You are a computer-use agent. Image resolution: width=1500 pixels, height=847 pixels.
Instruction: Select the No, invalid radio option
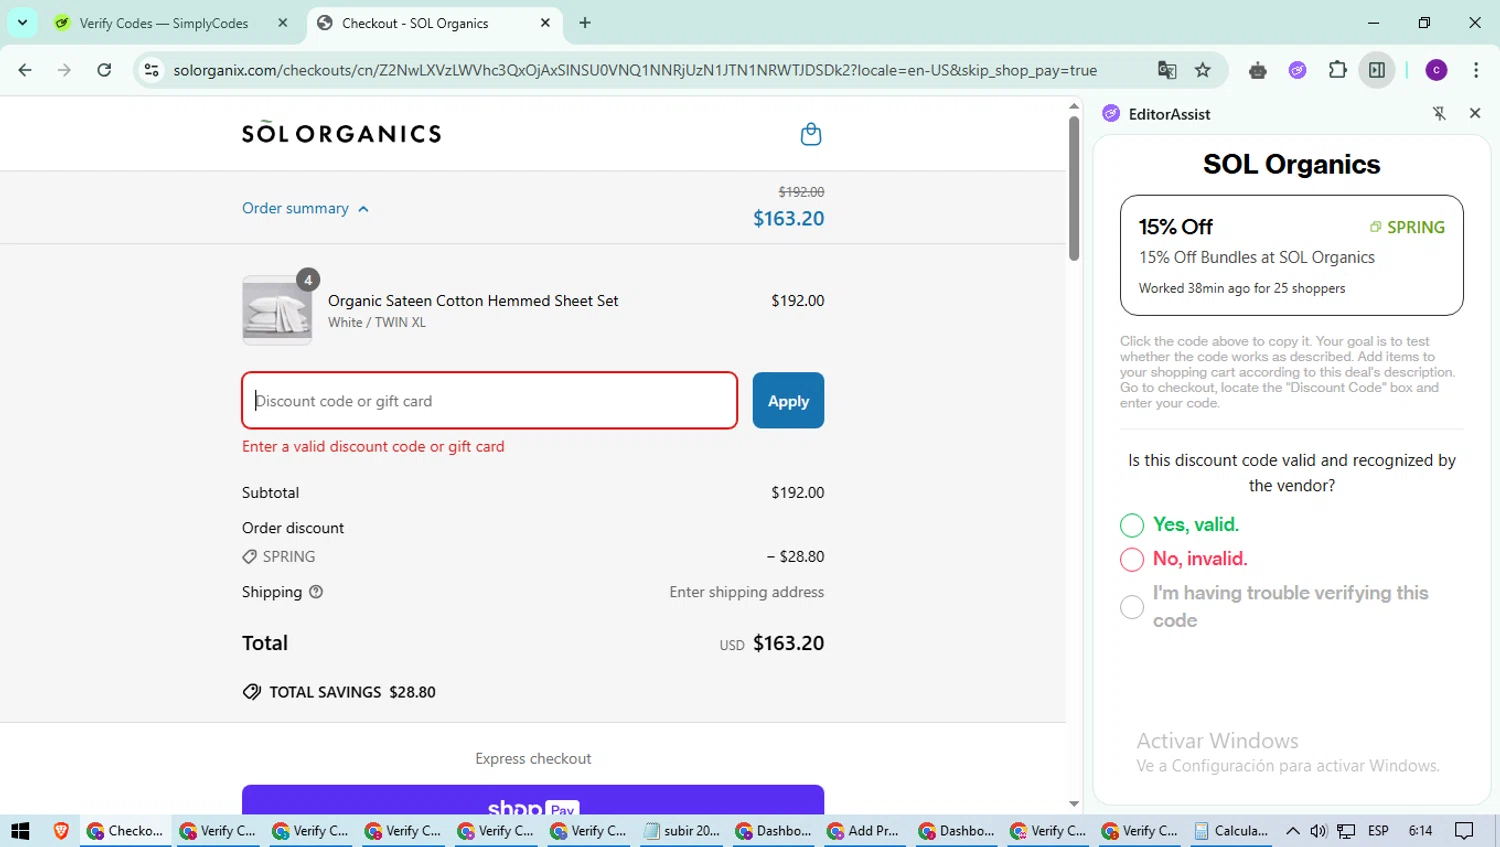(x=1132, y=559)
